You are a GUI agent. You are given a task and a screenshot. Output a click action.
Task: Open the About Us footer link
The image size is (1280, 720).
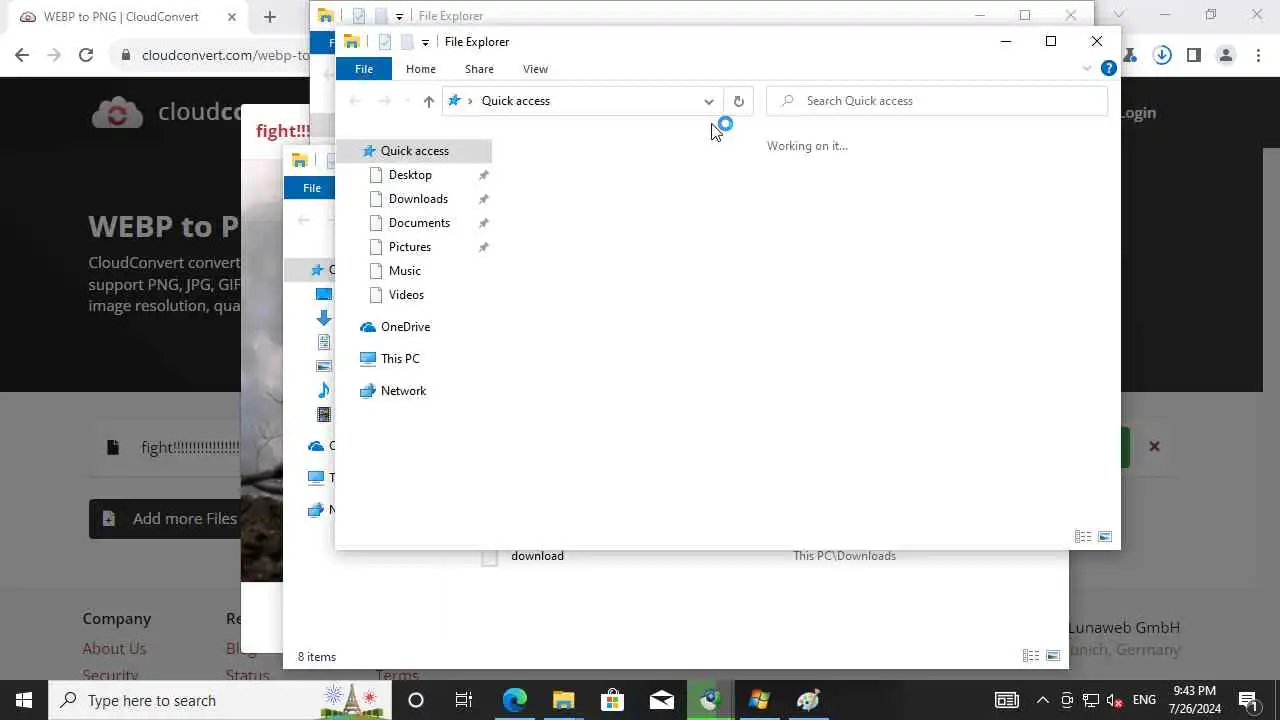[114, 648]
